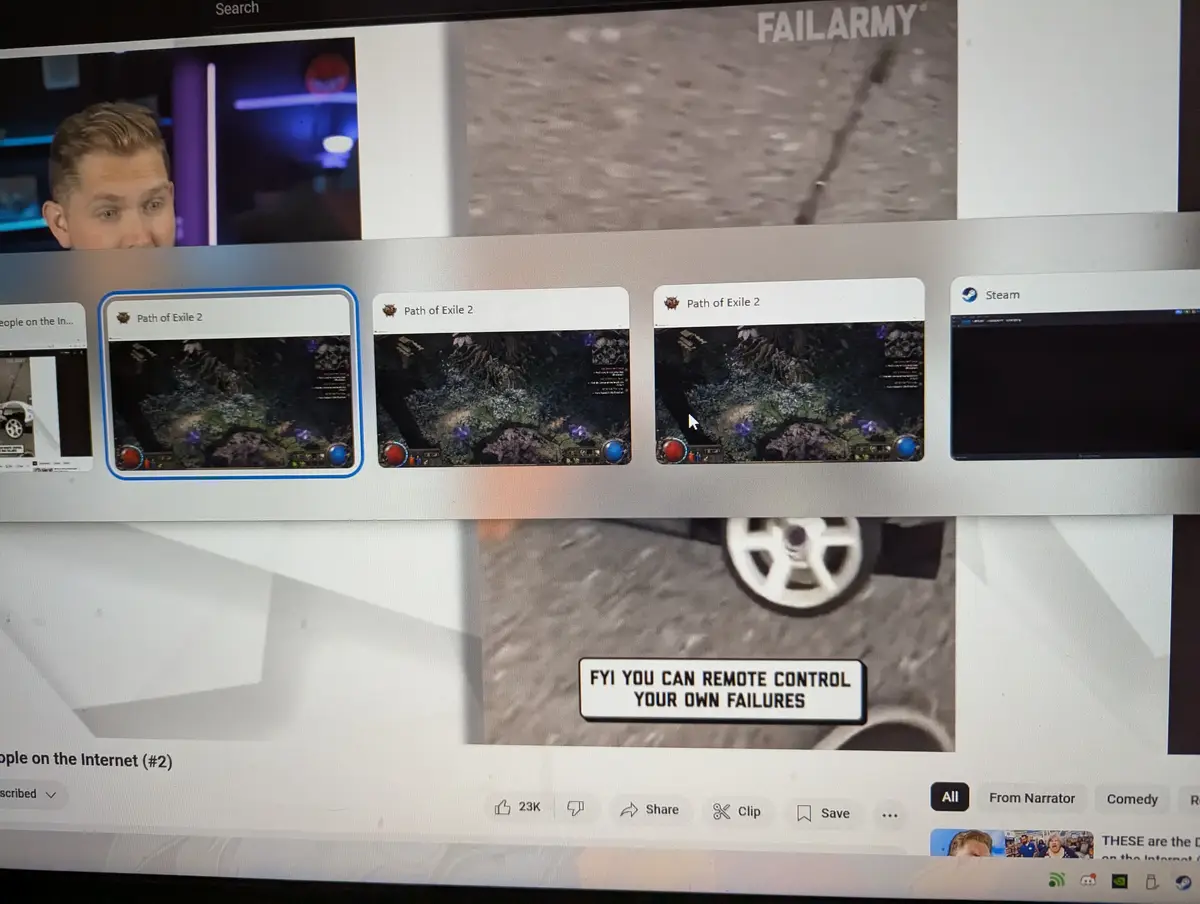Switch to the Steam window thumbnail
Image resolution: width=1200 pixels, height=904 pixels.
1075,368
